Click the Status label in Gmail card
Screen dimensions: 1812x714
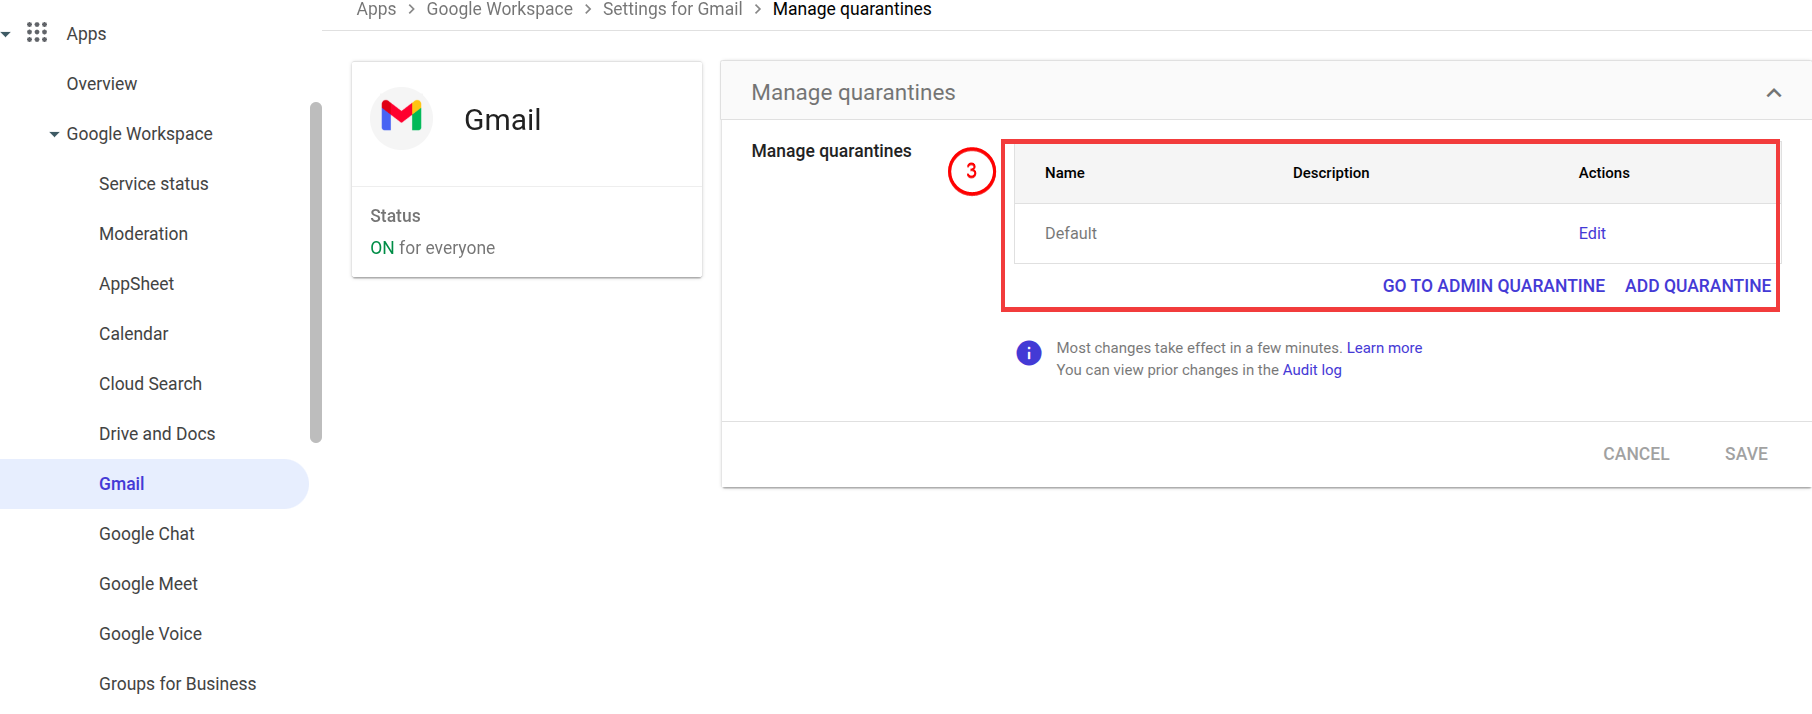[395, 216]
